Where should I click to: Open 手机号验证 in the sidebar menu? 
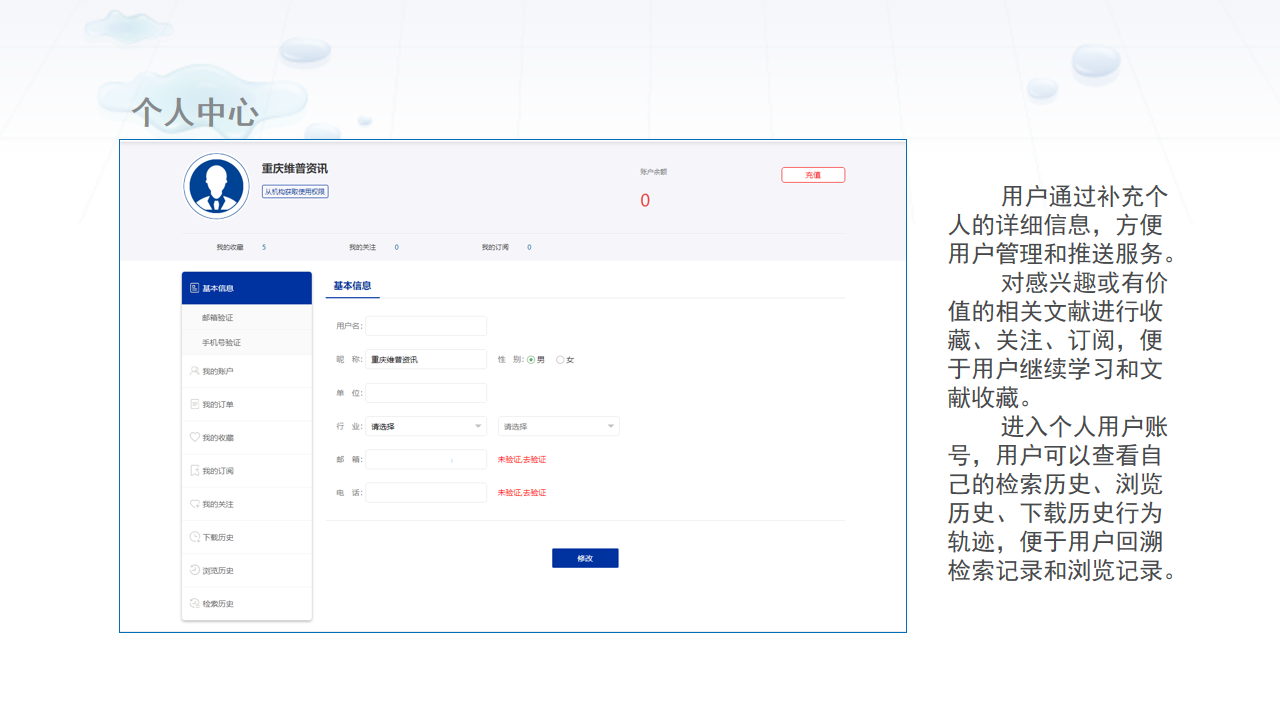(x=221, y=343)
